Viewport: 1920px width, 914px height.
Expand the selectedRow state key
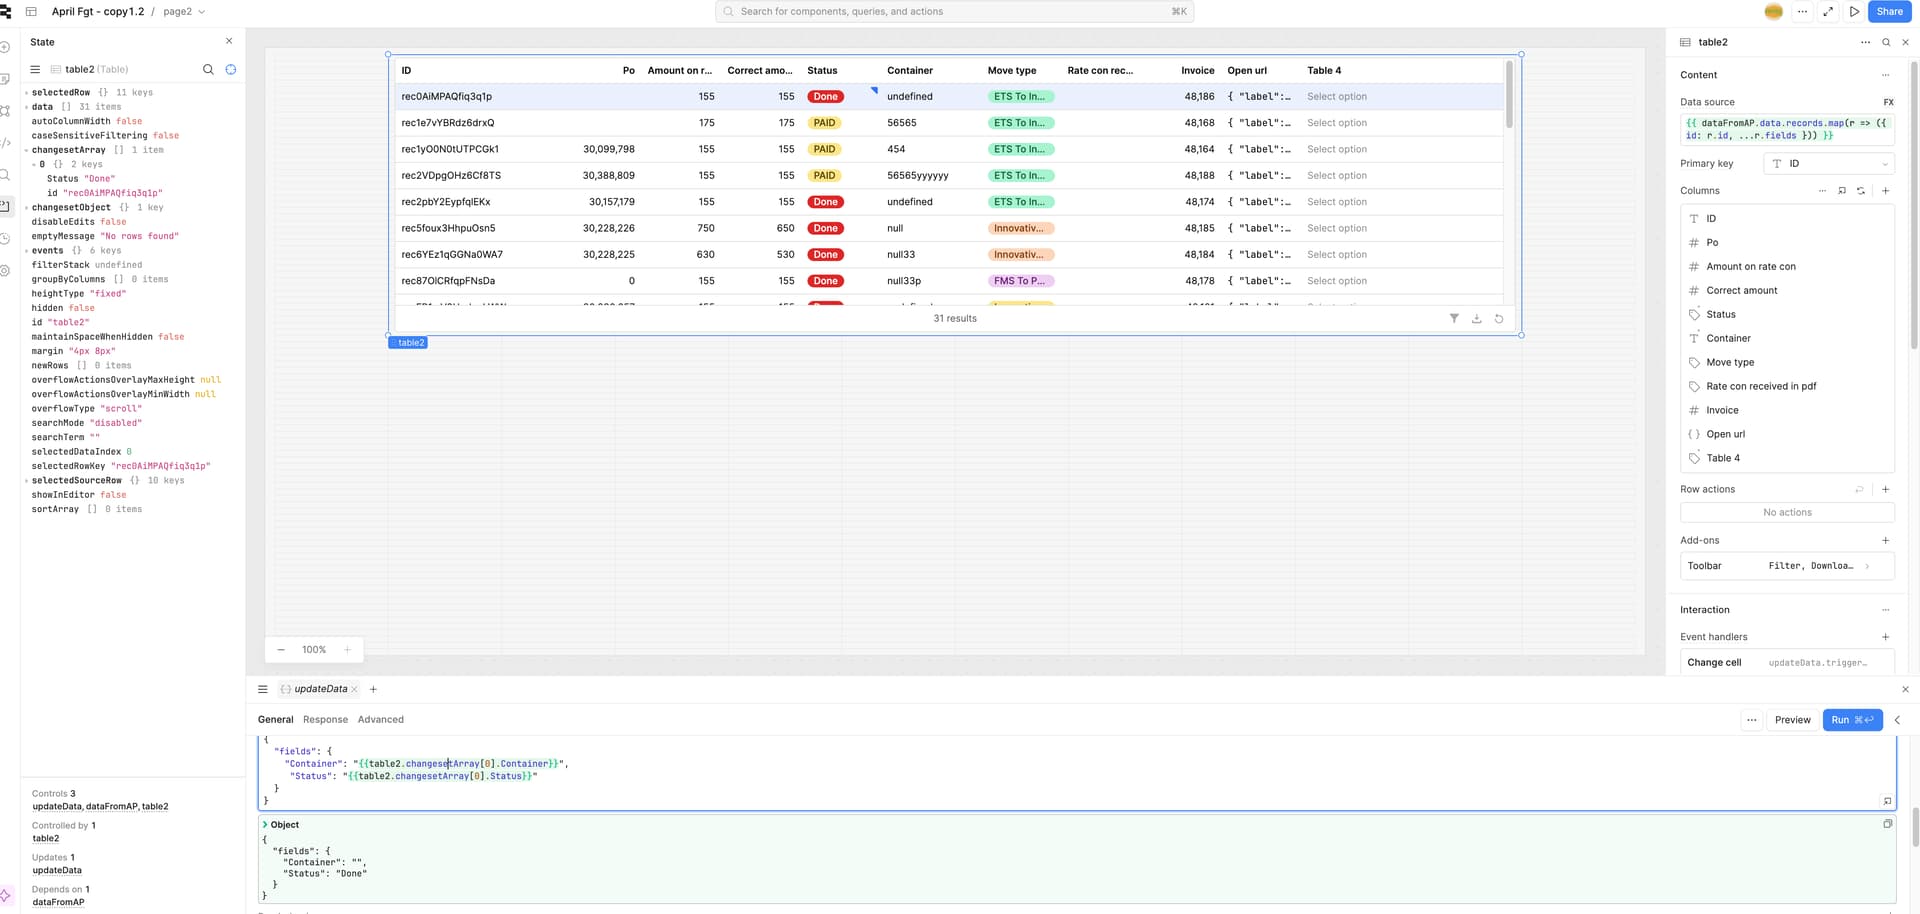coord(27,92)
